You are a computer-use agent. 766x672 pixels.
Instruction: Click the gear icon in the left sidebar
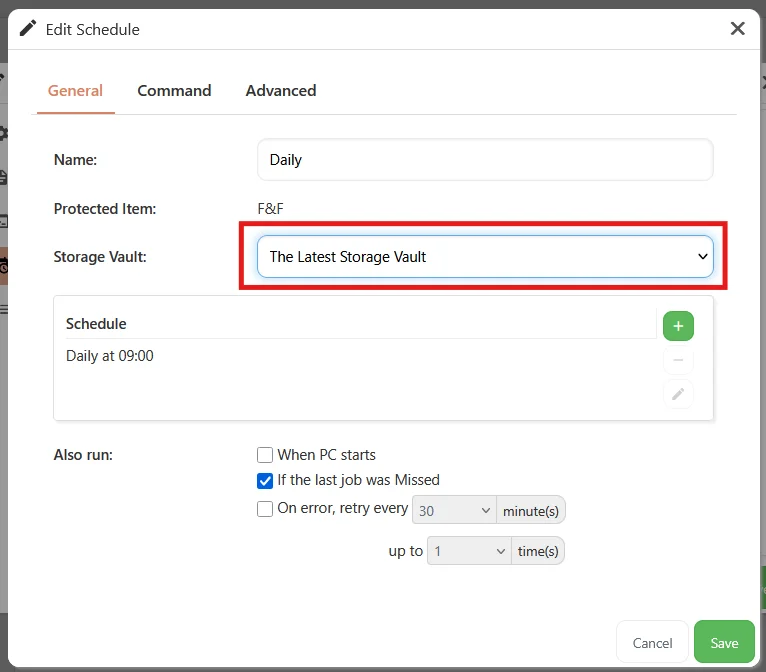3,133
